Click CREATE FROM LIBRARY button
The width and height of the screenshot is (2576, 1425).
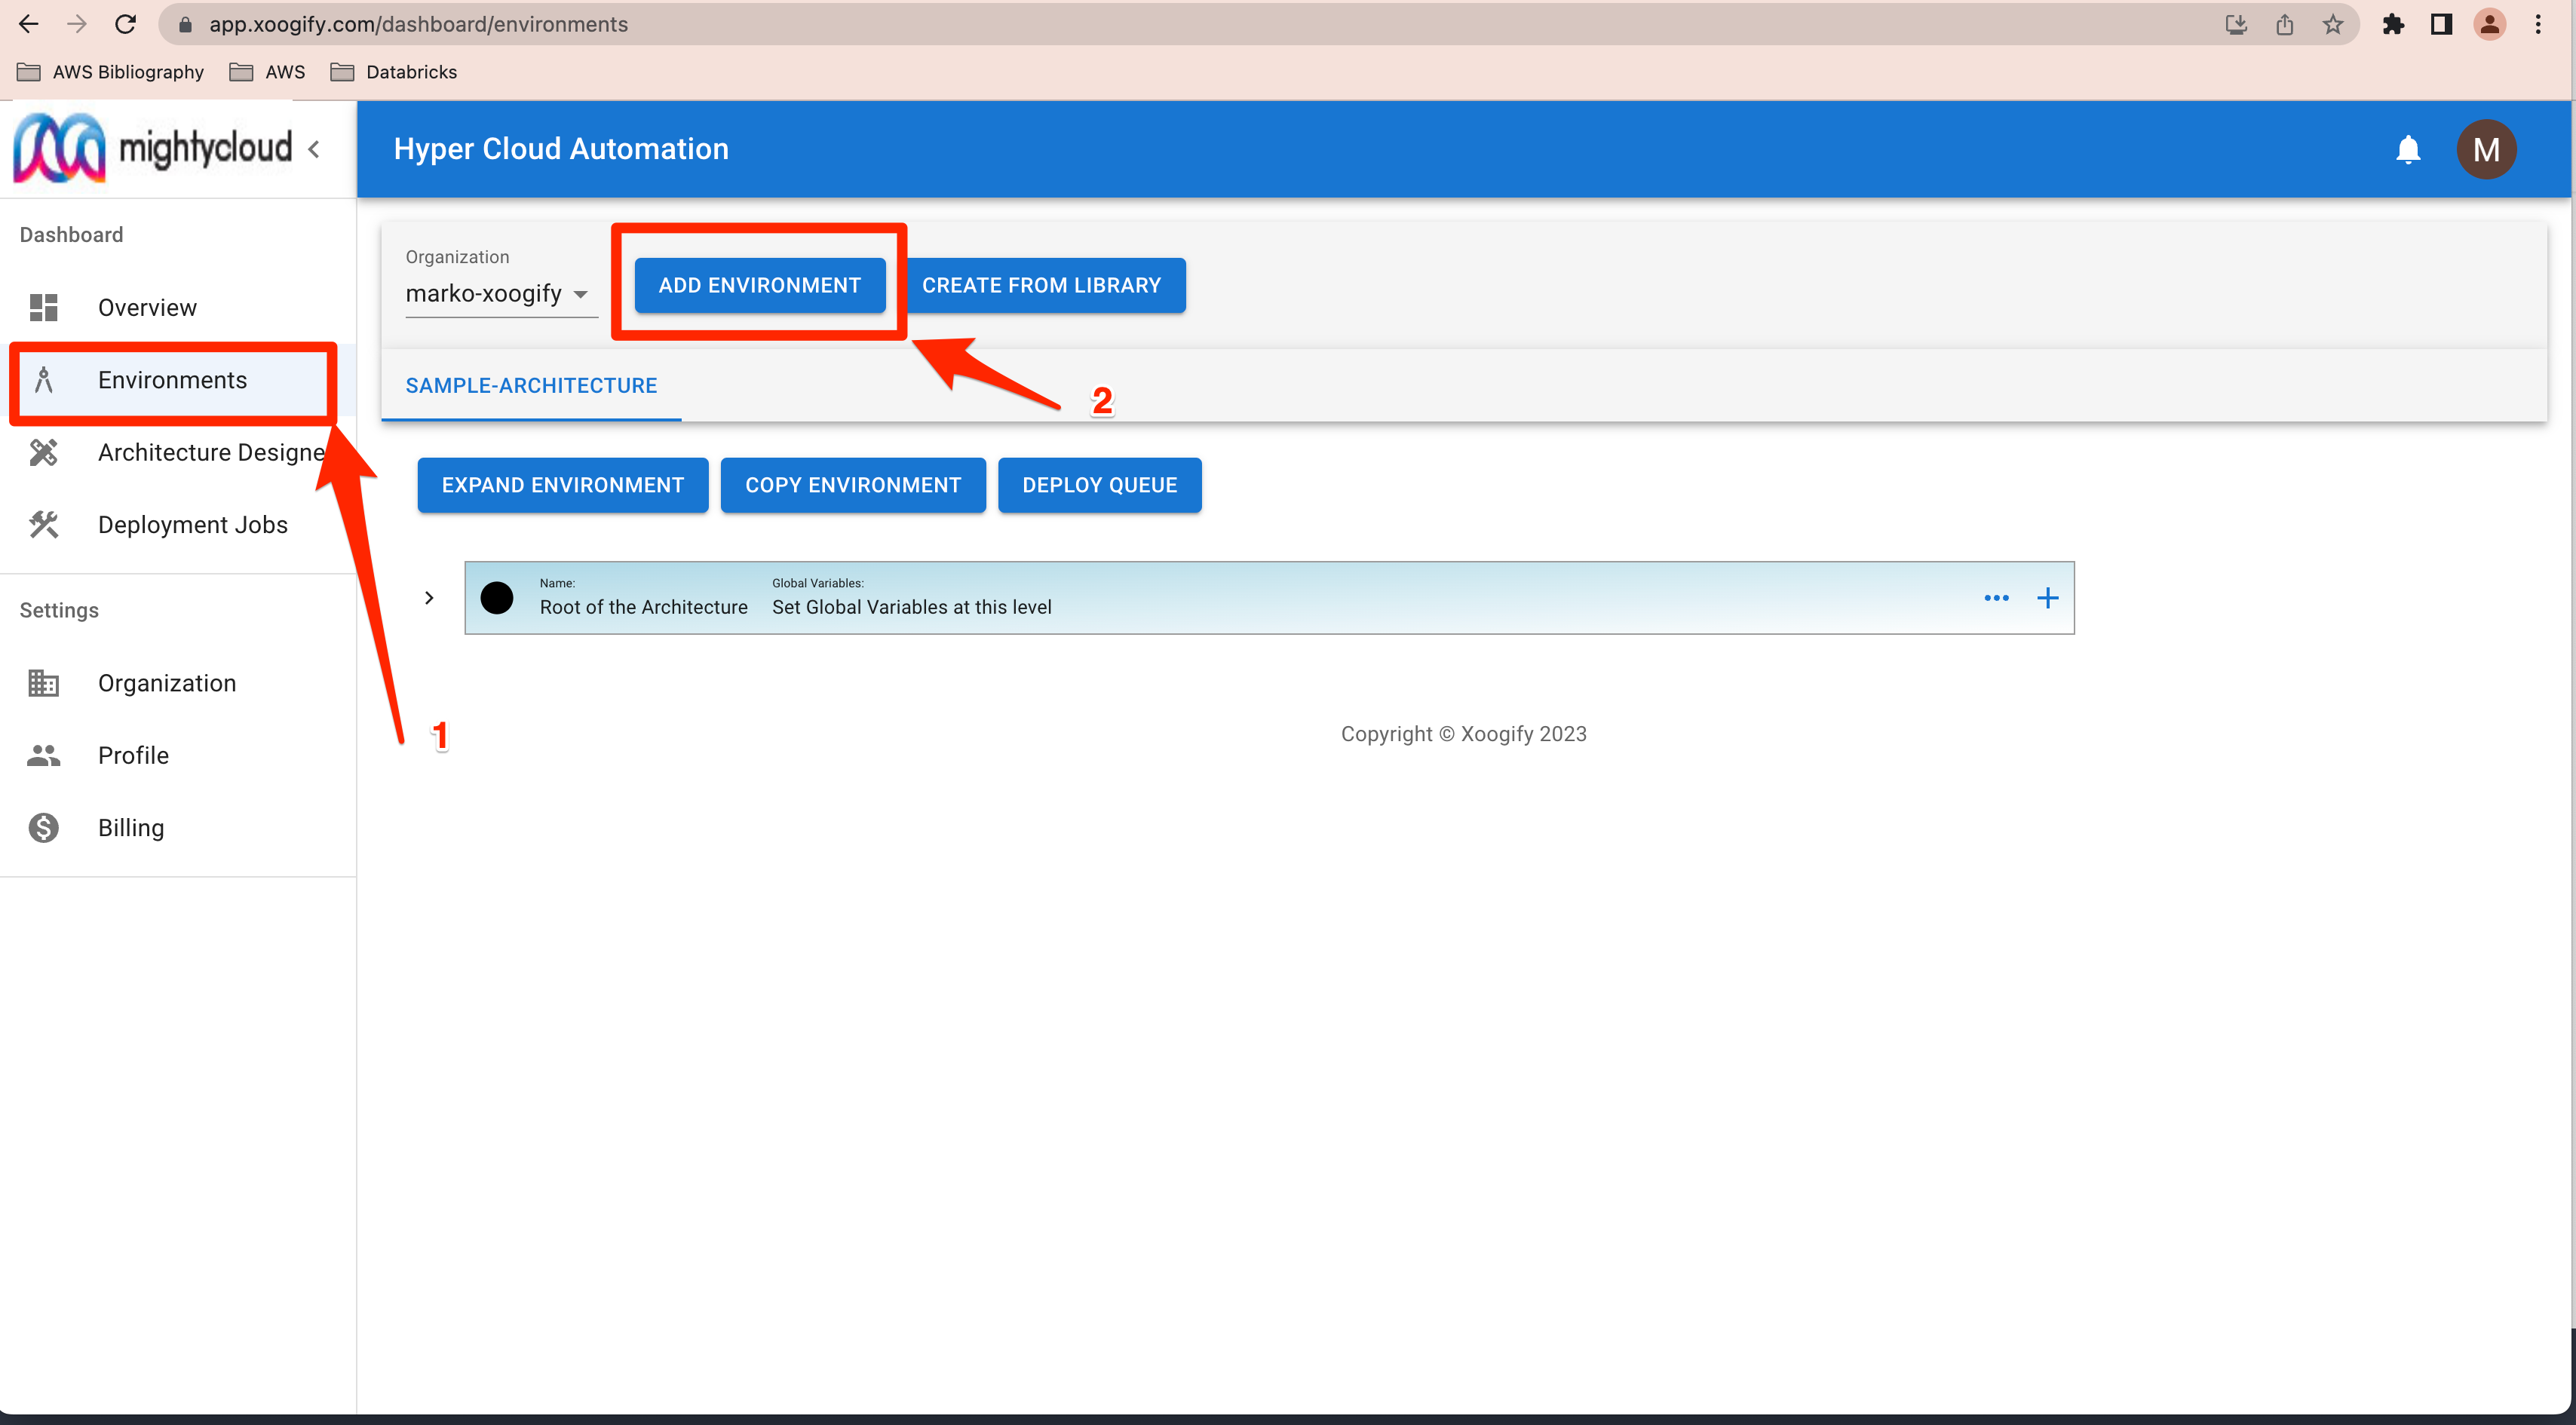point(1041,285)
